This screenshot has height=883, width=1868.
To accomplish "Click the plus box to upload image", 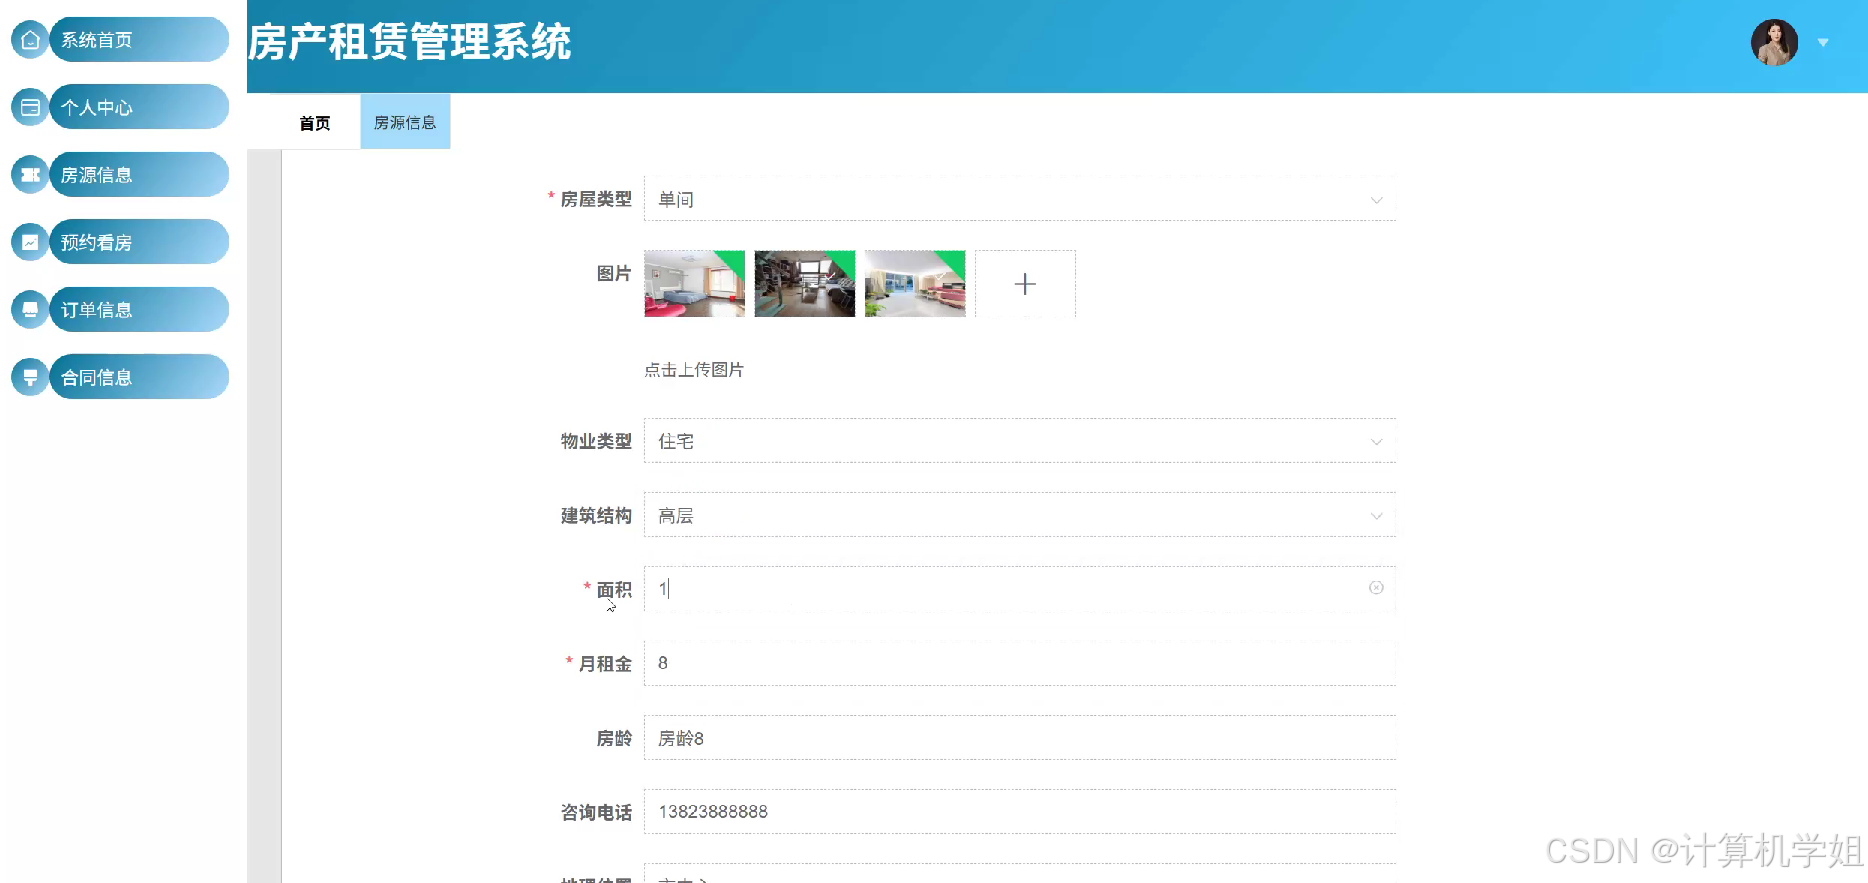I will point(1025,284).
